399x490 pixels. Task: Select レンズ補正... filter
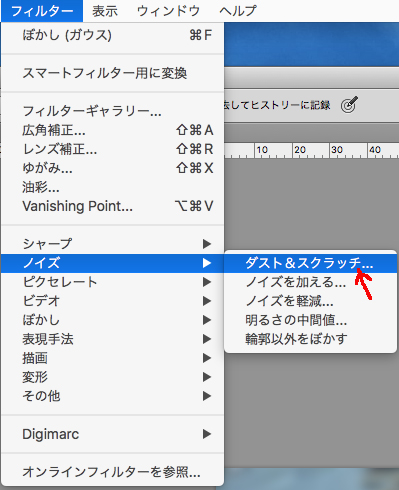[x=112, y=149]
